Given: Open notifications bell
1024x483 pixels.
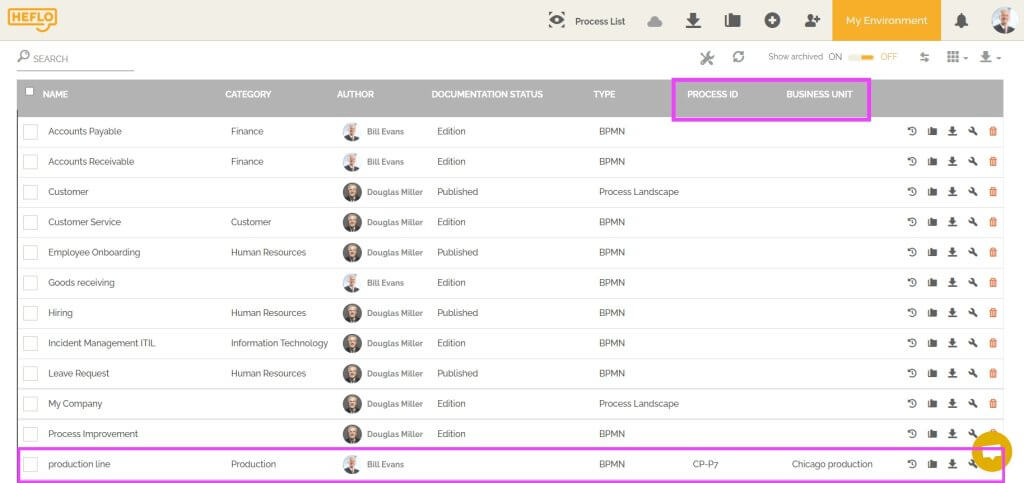Looking at the screenshot, I should click(x=961, y=21).
